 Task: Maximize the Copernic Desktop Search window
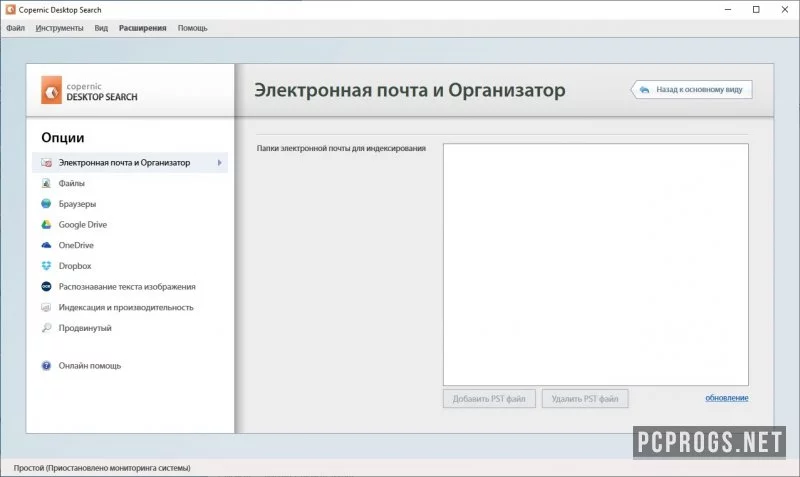756,10
